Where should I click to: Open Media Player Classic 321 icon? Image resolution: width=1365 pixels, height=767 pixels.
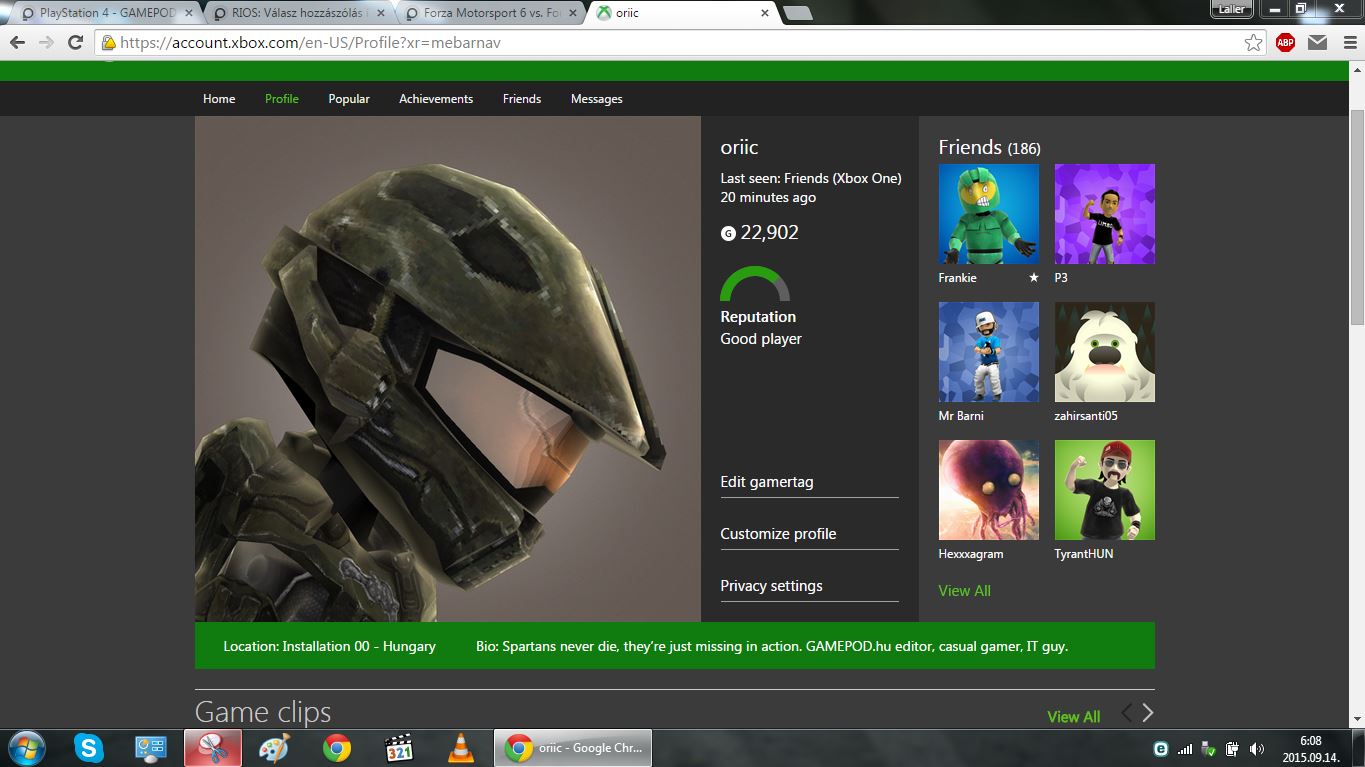[x=399, y=748]
